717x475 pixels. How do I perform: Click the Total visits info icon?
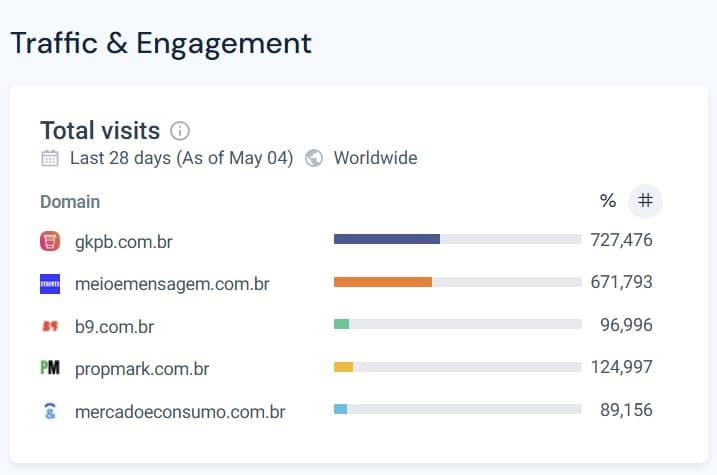click(180, 131)
